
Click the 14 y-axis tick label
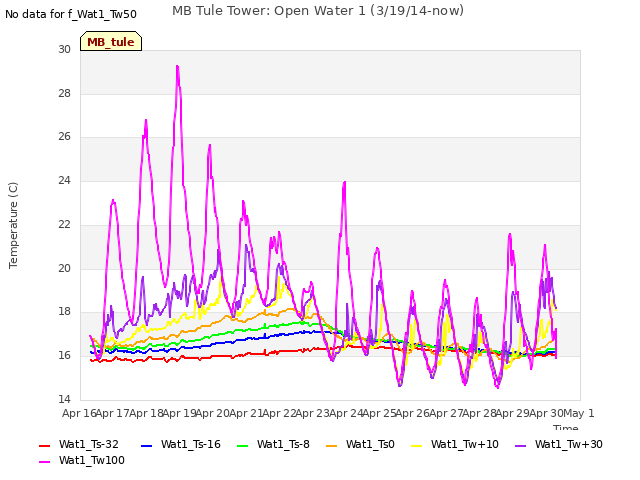(64, 399)
